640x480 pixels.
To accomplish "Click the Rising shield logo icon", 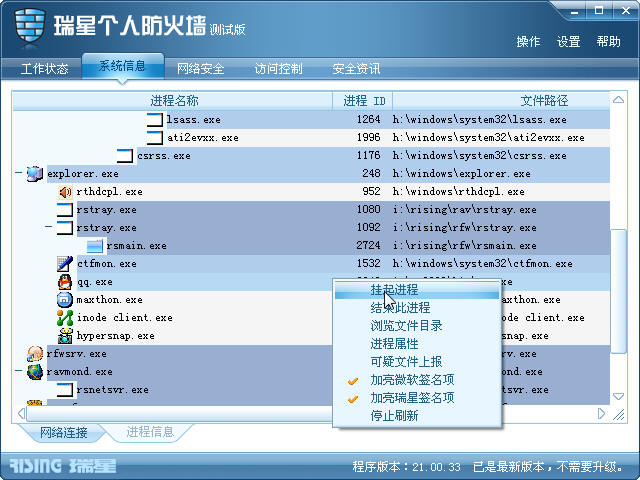I will click(x=29, y=26).
